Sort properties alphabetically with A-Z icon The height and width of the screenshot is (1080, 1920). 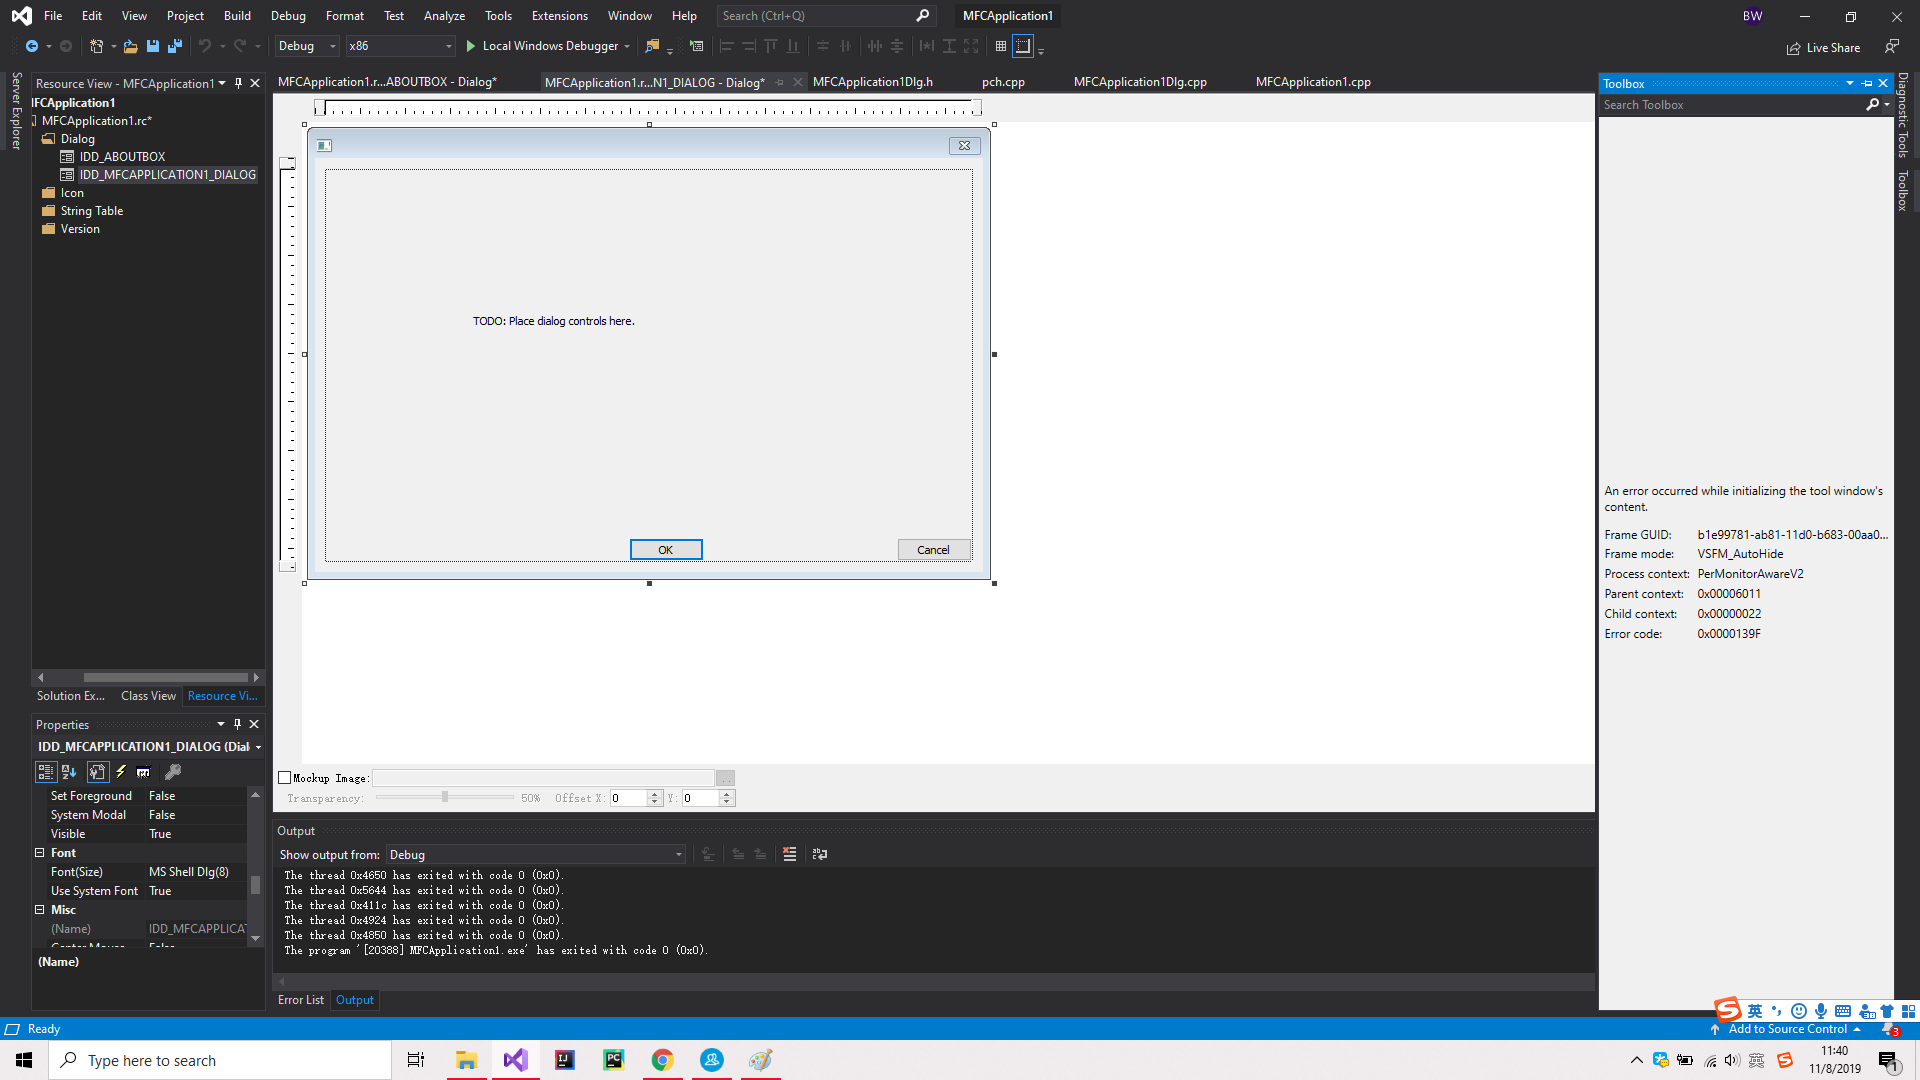click(x=69, y=772)
